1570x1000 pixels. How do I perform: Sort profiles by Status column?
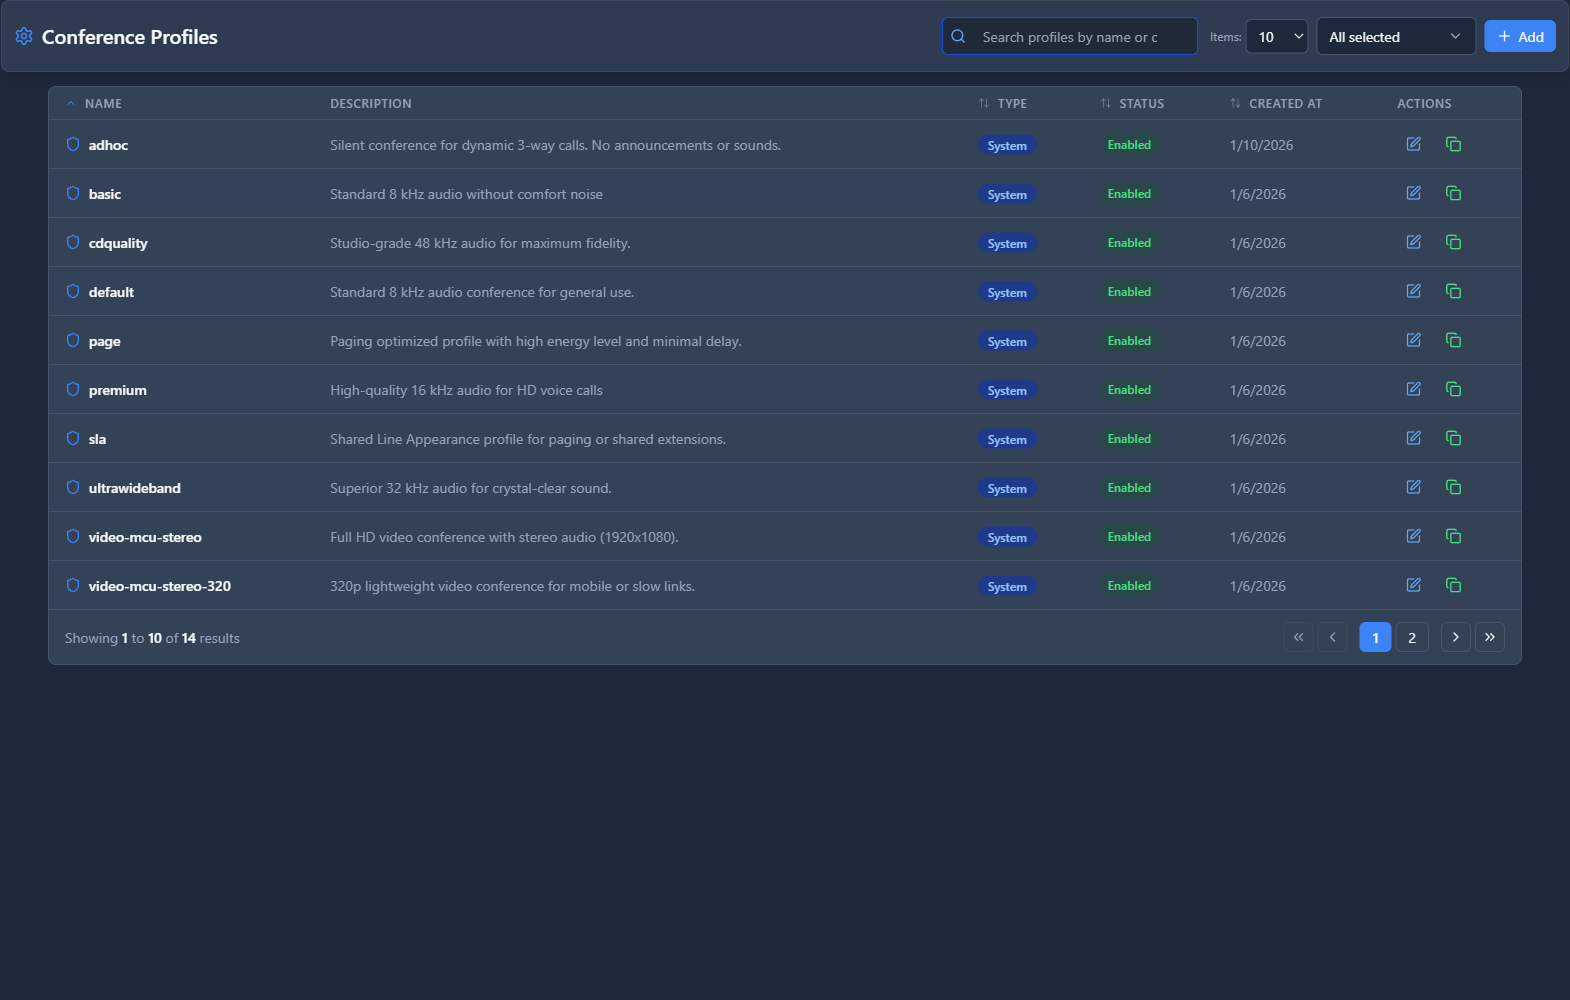1140,104
